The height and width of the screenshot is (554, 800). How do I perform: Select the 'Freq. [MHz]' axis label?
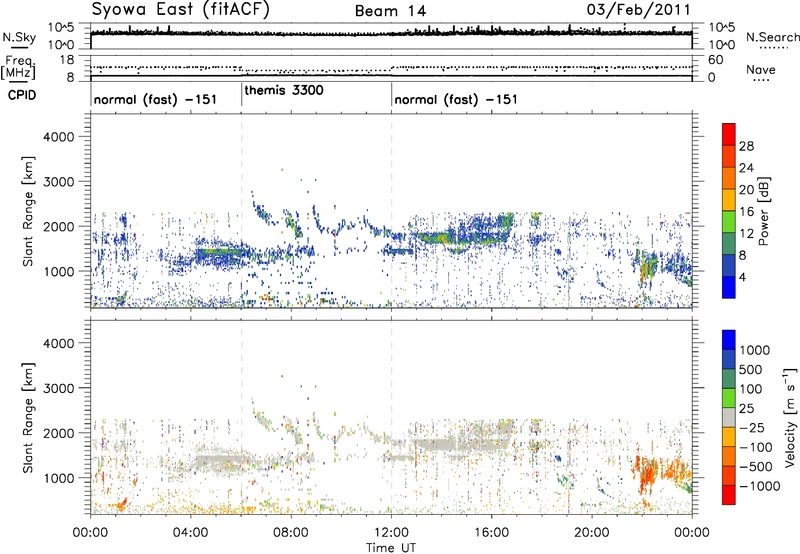pyautogui.click(x=19, y=68)
